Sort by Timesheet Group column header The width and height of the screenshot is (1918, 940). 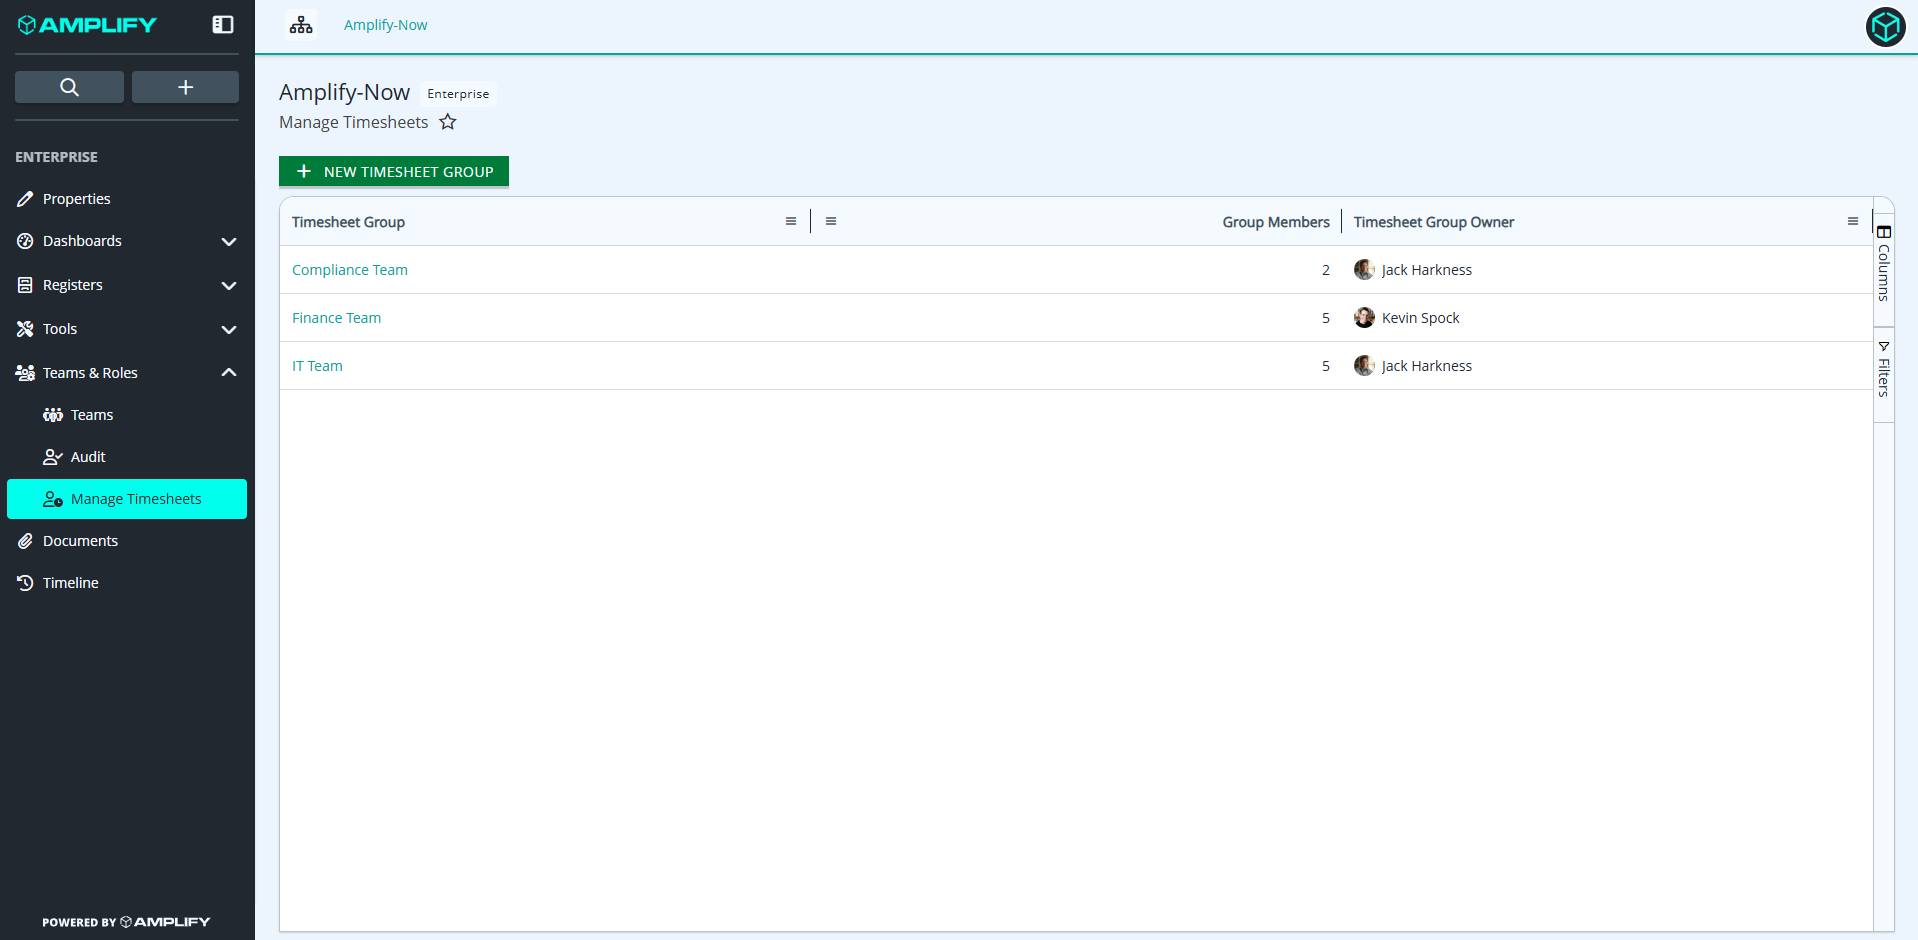(348, 222)
